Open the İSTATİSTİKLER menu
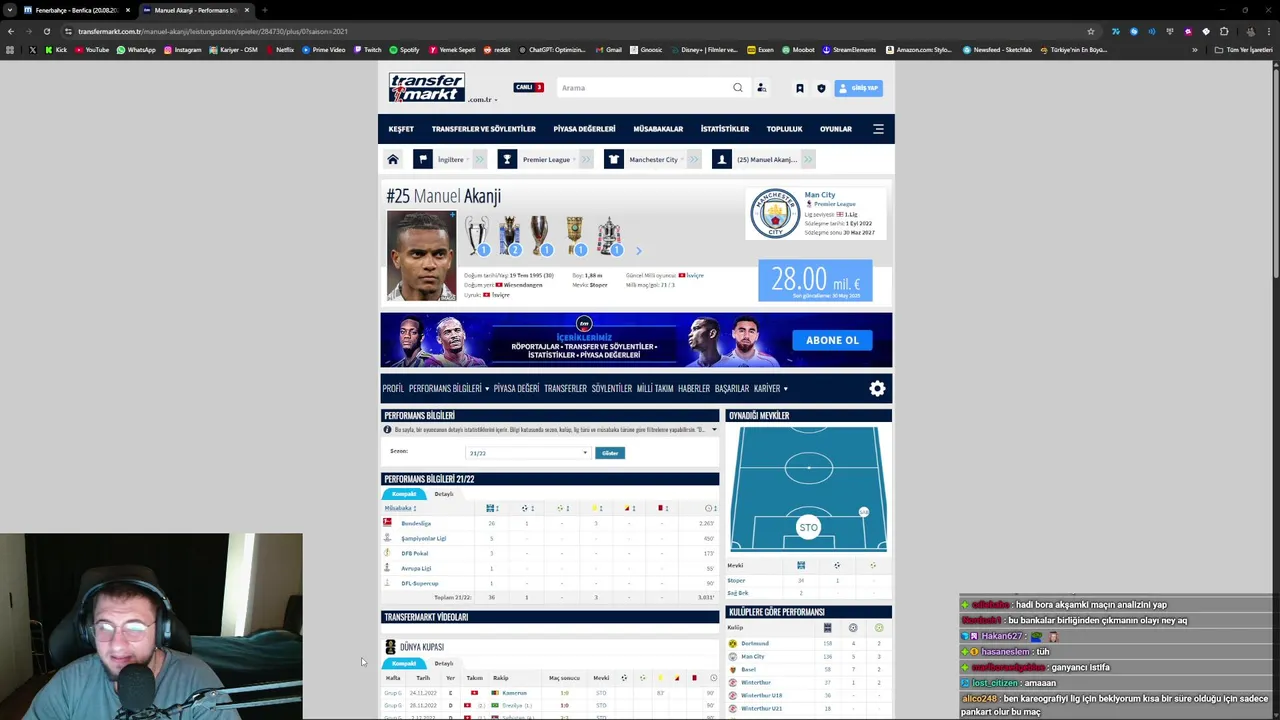The width and height of the screenshot is (1280, 720). click(725, 129)
